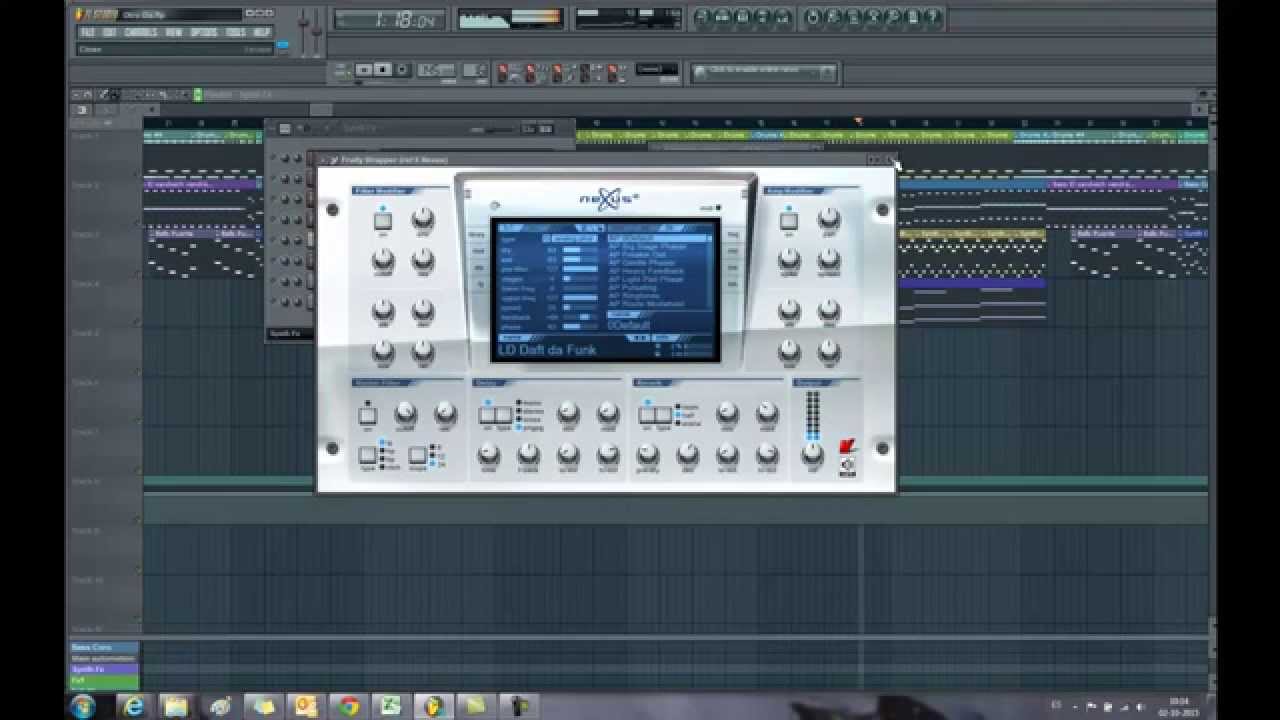Open Outlook from taskbar
This screenshot has width=1280, height=720.
(305, 706)
